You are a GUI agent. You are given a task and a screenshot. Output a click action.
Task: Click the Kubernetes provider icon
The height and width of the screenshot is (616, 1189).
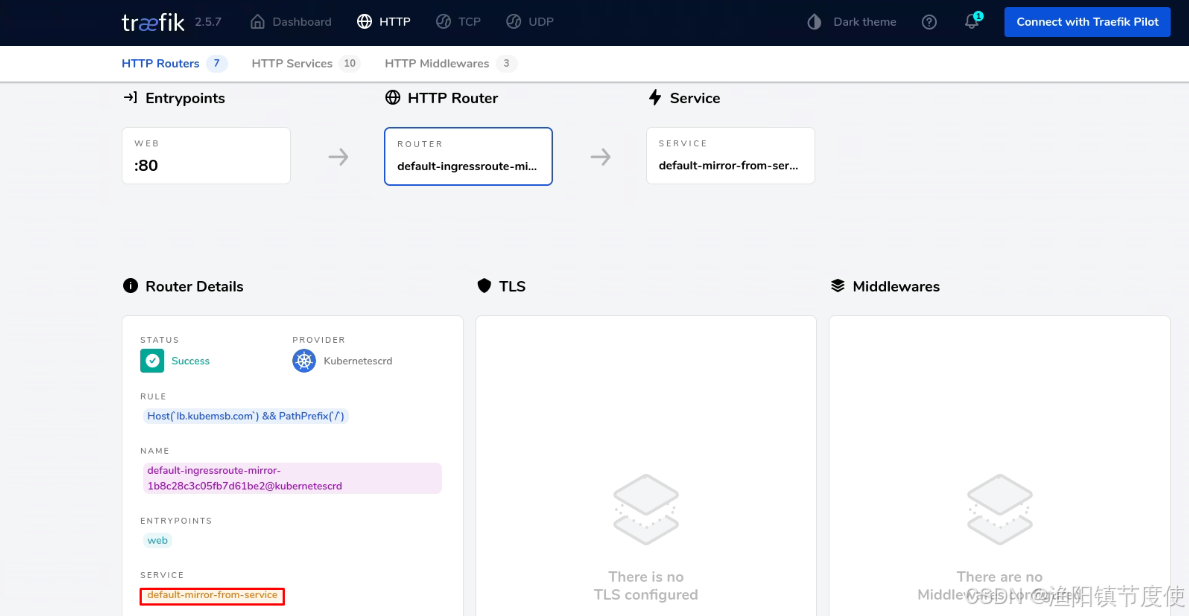(x=304, y=361)
